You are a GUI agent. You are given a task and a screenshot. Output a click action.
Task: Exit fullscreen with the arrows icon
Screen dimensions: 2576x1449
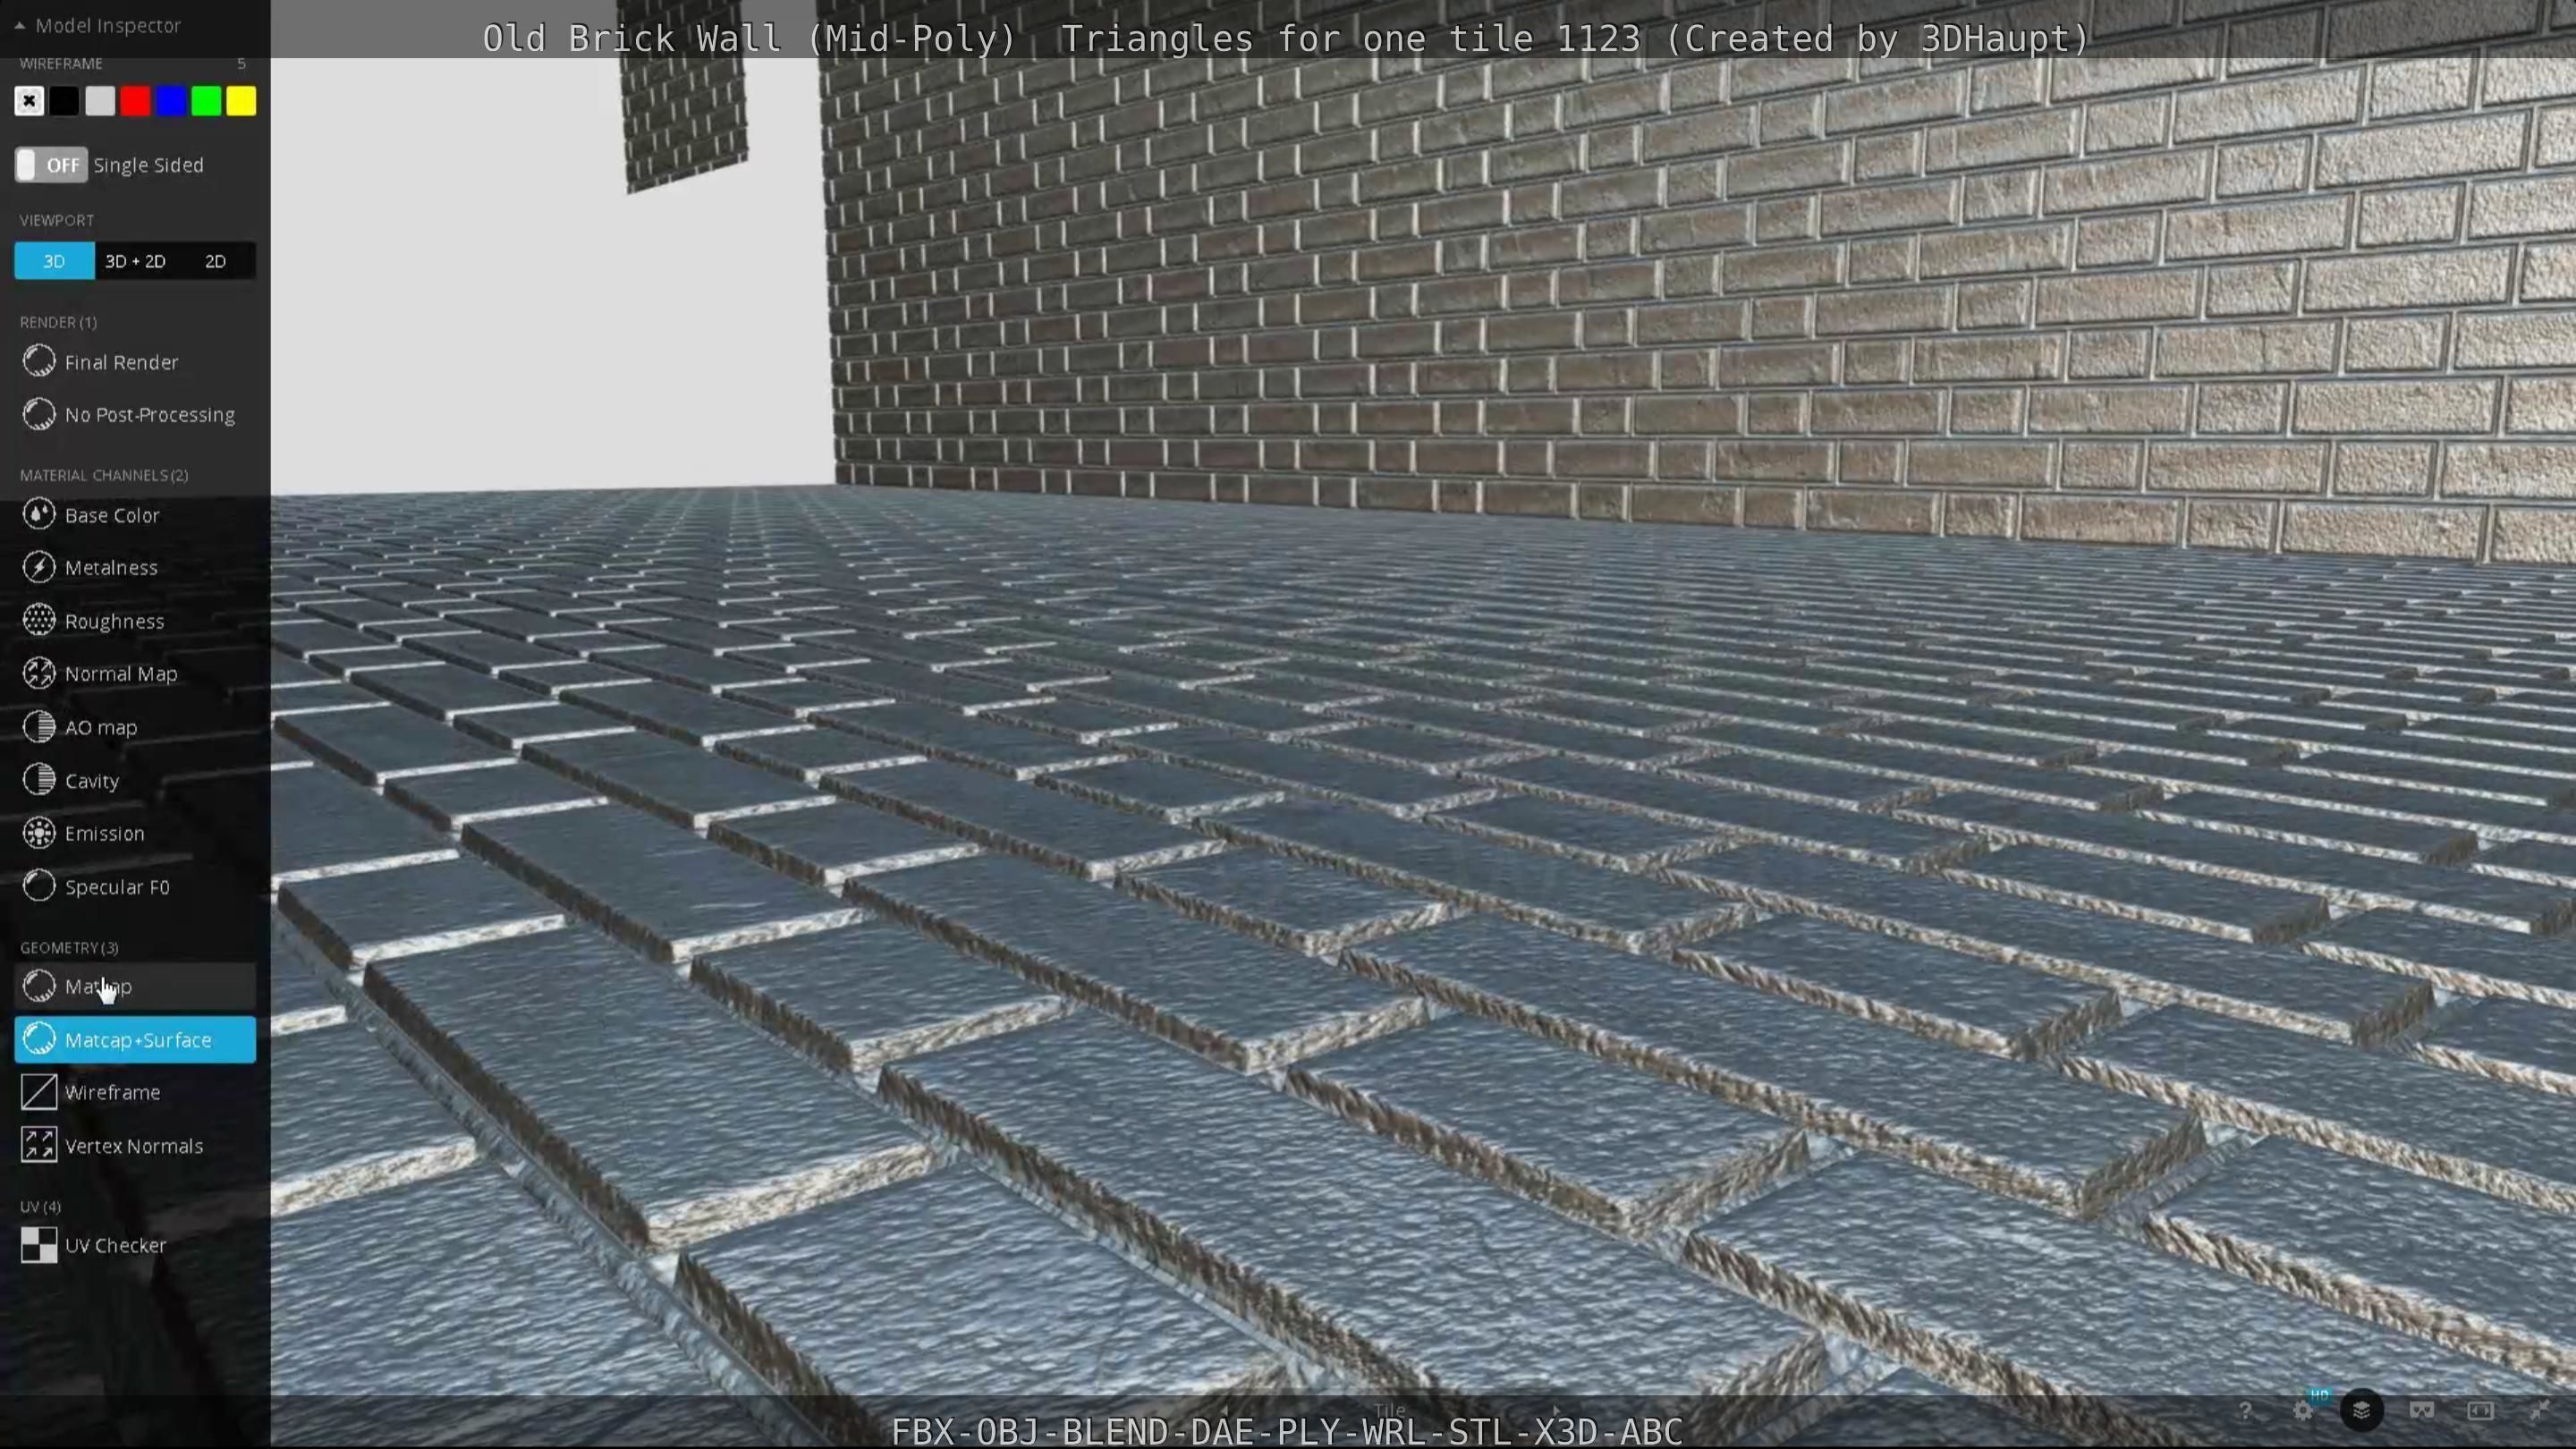2539,1411
